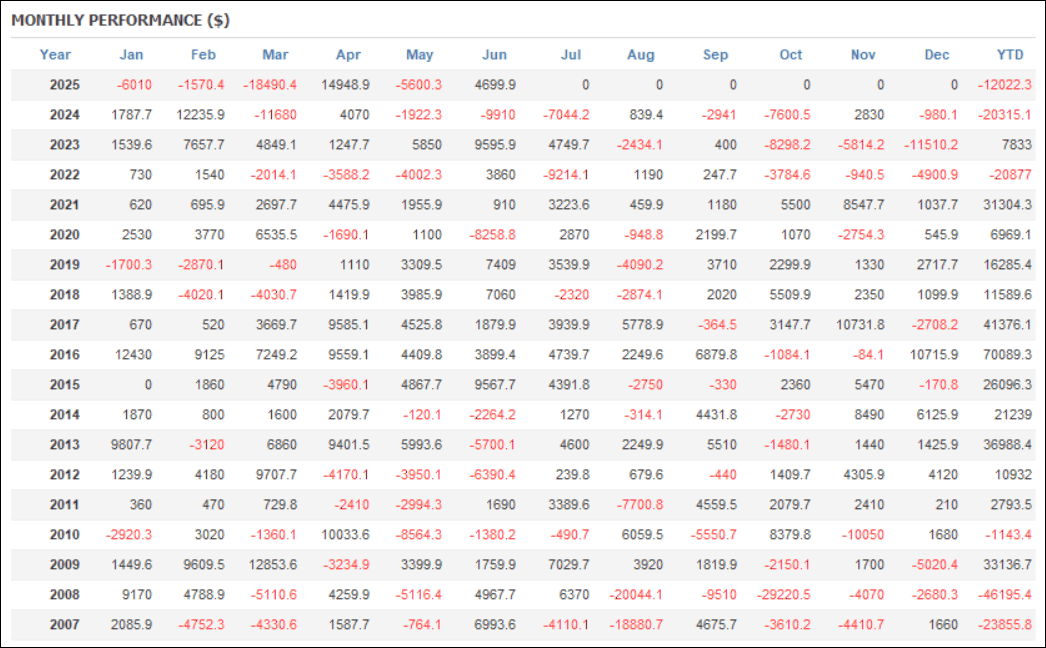Click the Dec column header
1046x648 pixels.
pyautogui.click(x=937, y=55)
